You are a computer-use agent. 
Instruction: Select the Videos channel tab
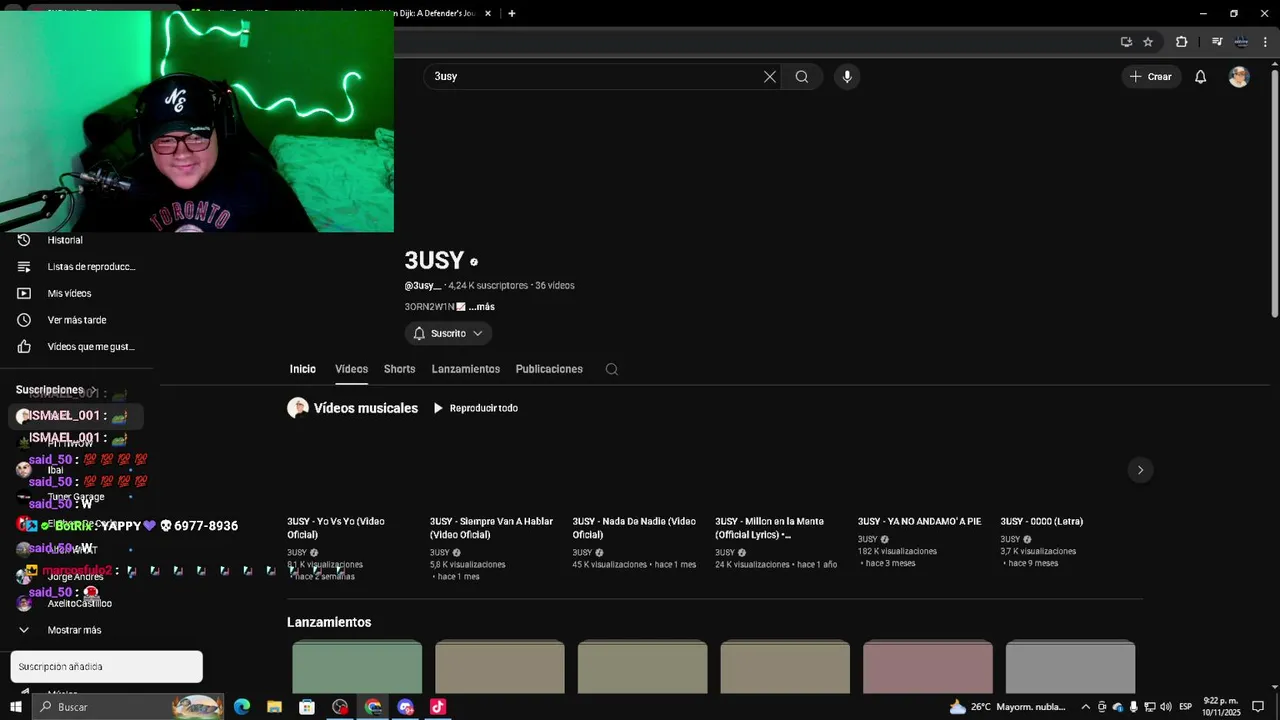click(x=351, y=369)
